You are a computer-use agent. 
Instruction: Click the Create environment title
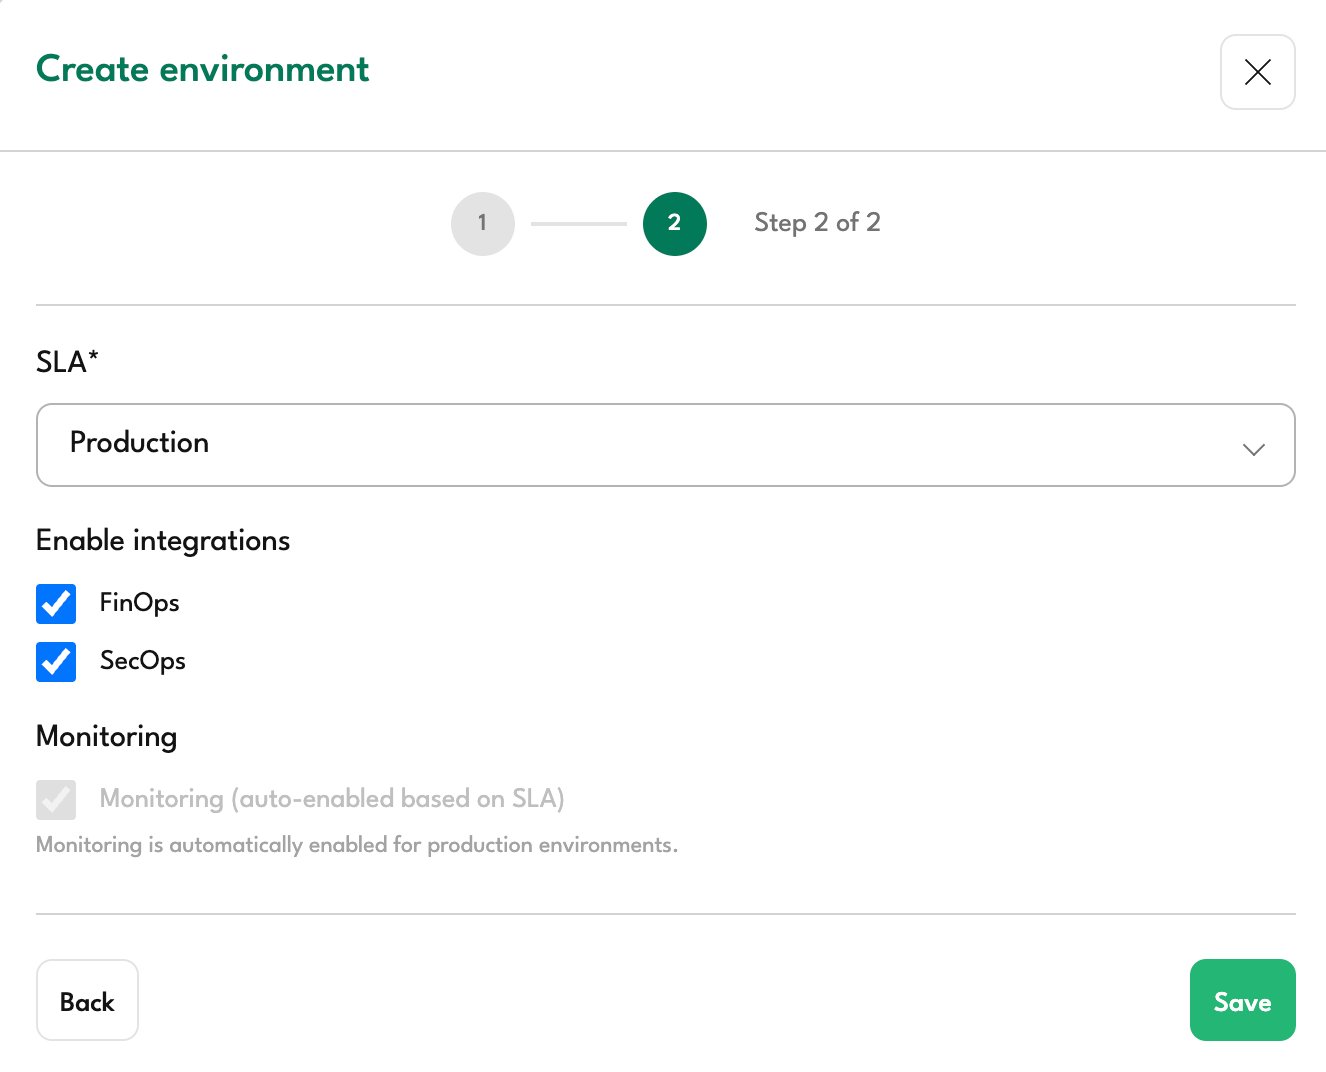(x=202, y=69)
